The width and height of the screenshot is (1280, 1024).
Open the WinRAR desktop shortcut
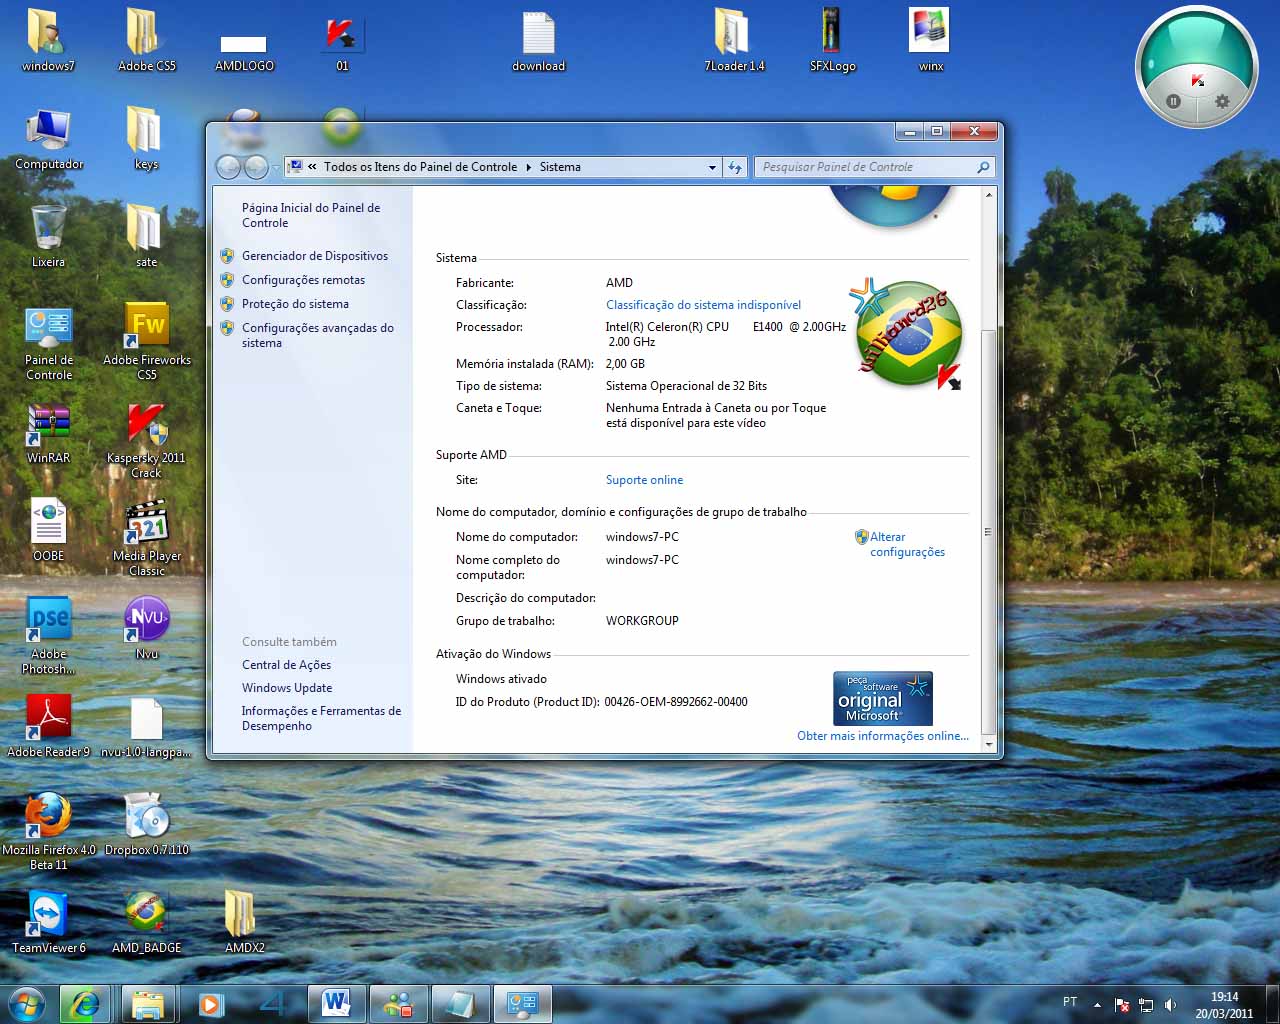[48, 426]
